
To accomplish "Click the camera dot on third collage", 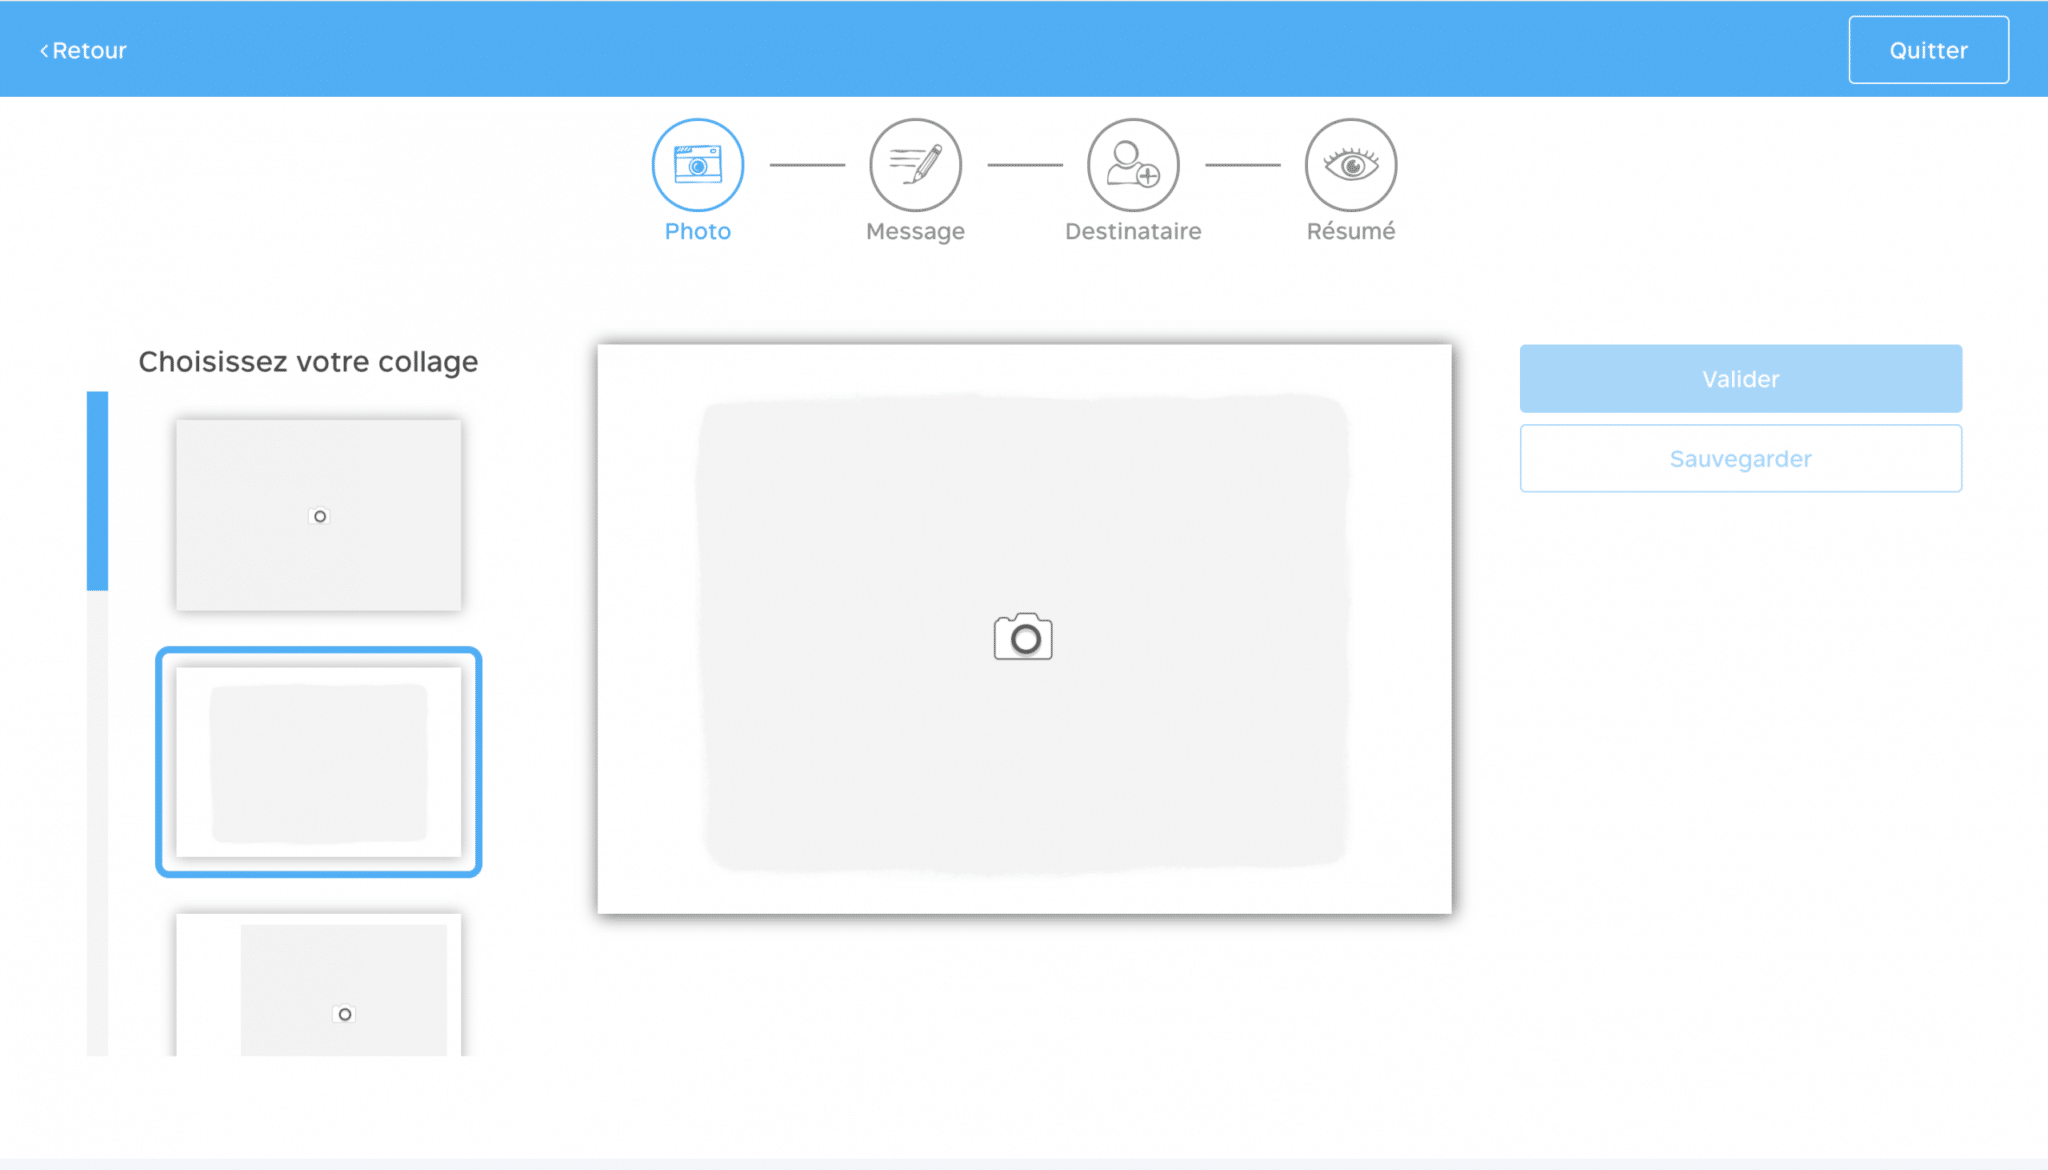I will pos(345,1013).
